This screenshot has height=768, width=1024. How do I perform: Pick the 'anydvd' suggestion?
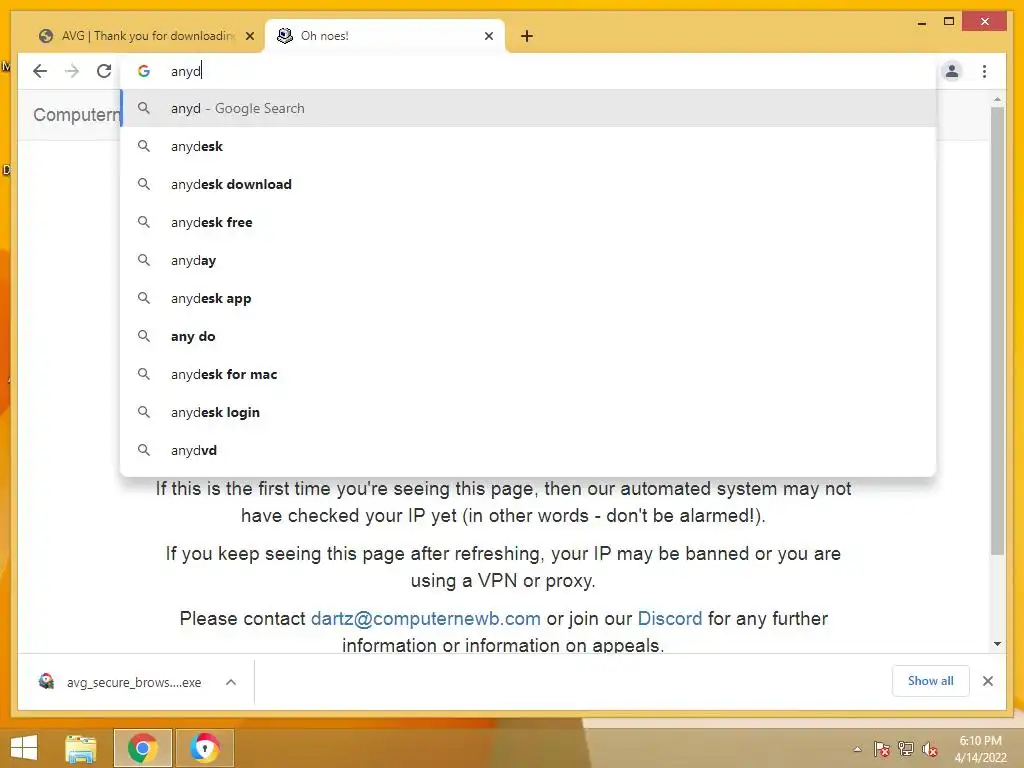(x=528, y=450)
